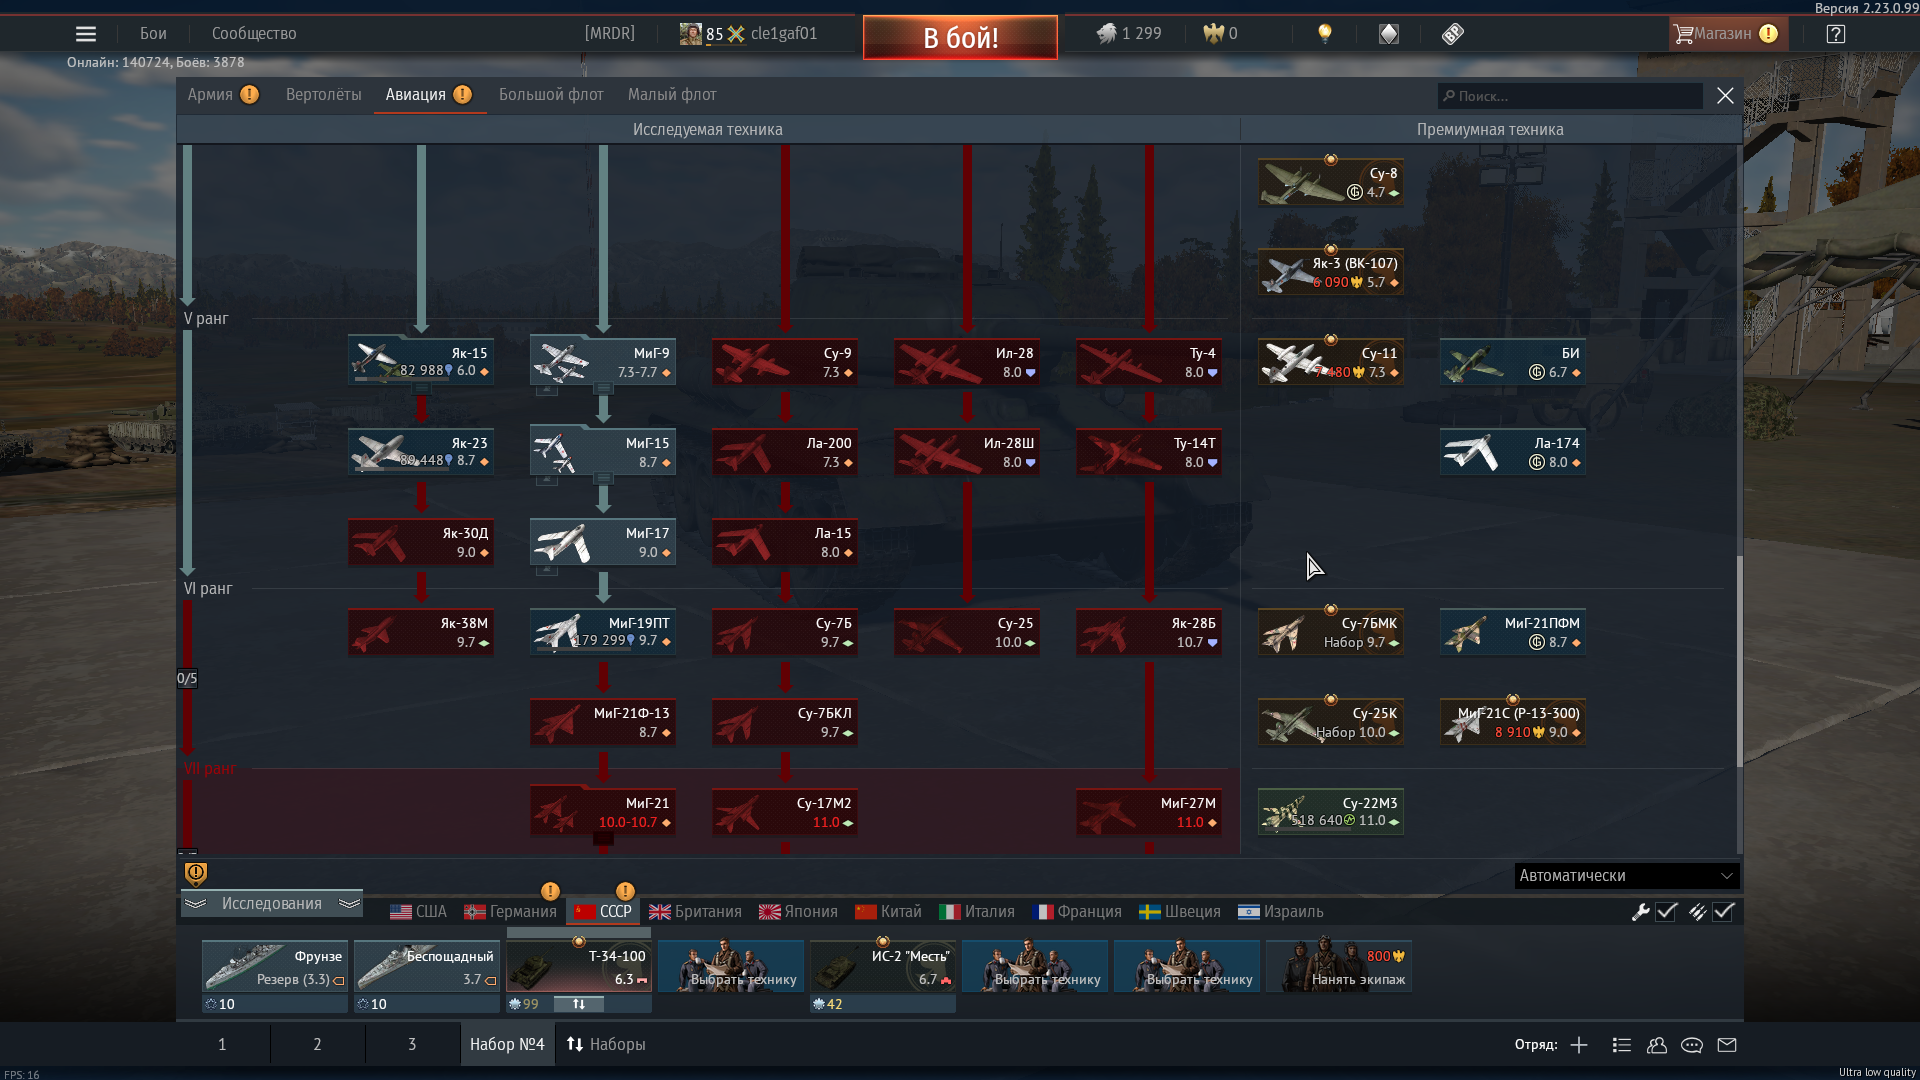Viewport: 1920px width, 1080px height.
Task: Toggle auto-refill ammo checkbox
Action: click(1723, 912)
